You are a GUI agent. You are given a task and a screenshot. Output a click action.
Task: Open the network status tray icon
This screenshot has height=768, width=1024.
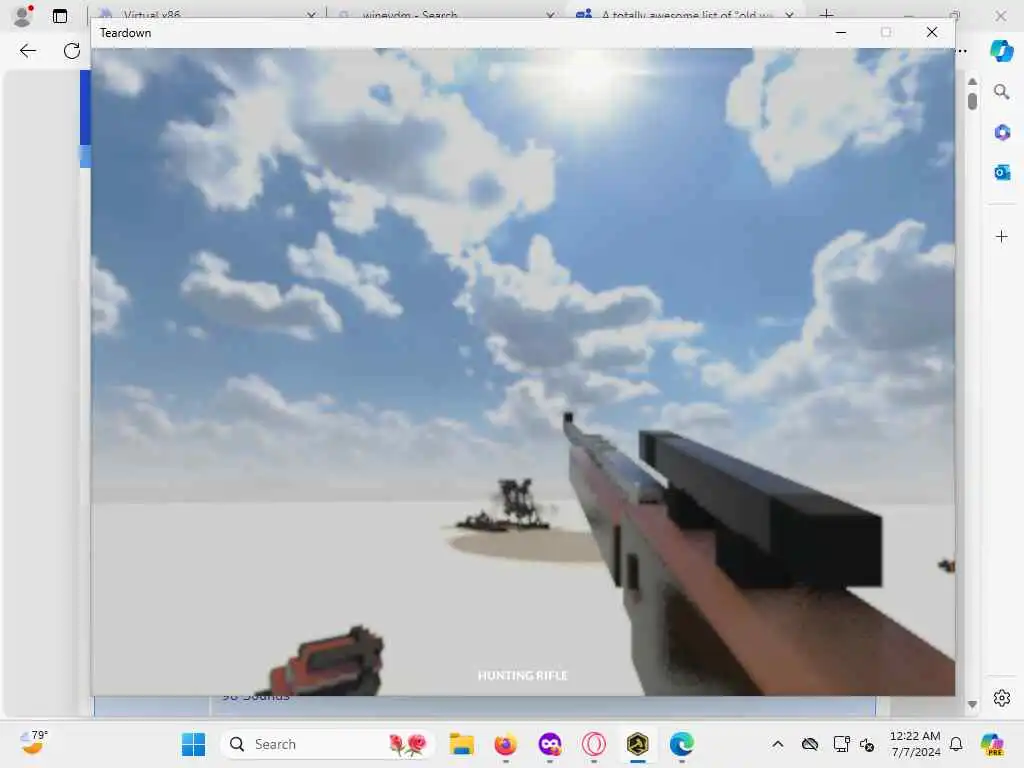point(841,744)
